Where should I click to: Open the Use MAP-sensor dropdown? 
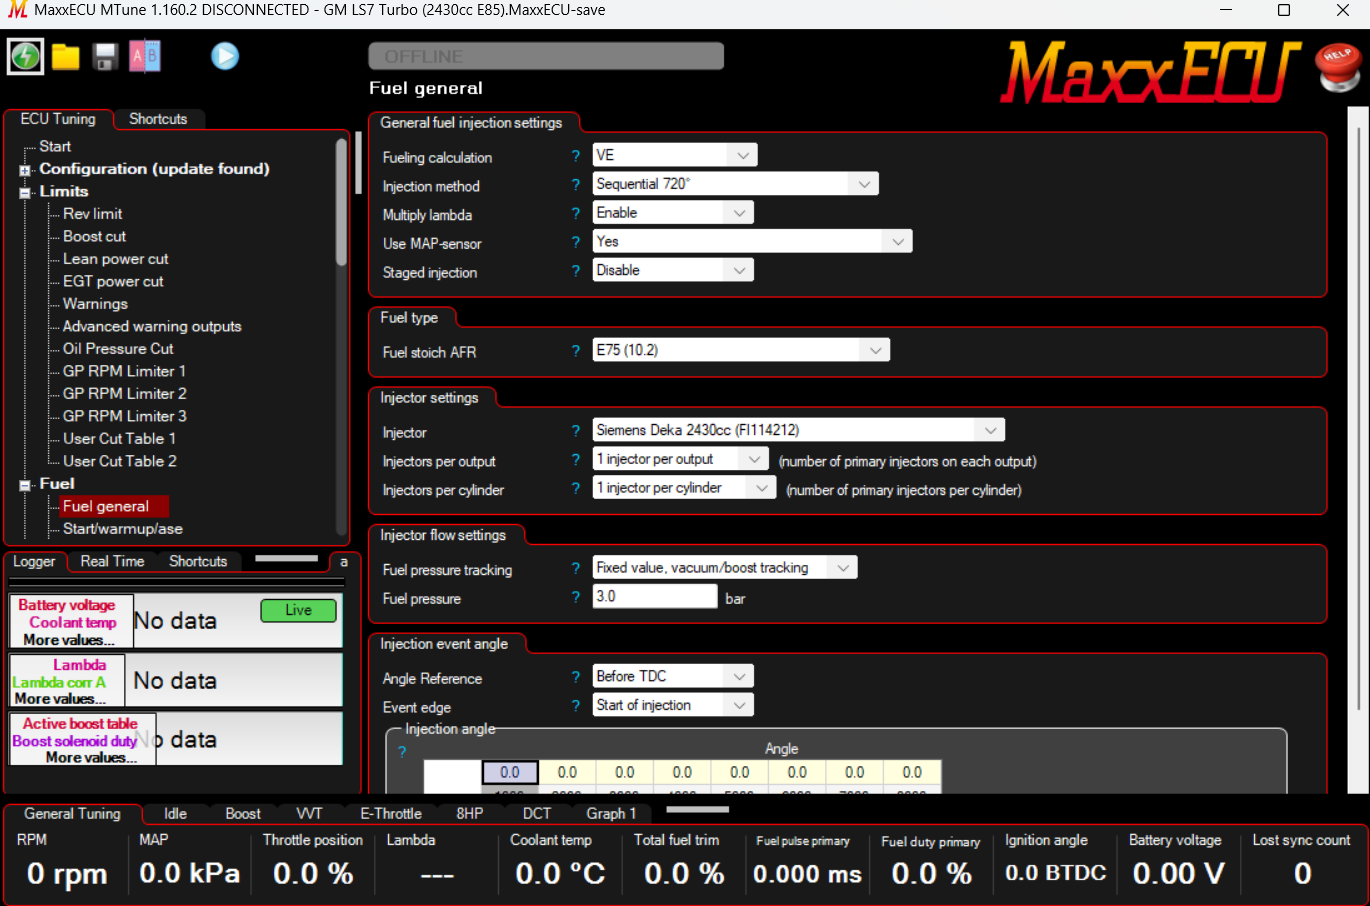pyautogui.click(x=752, y=242)
